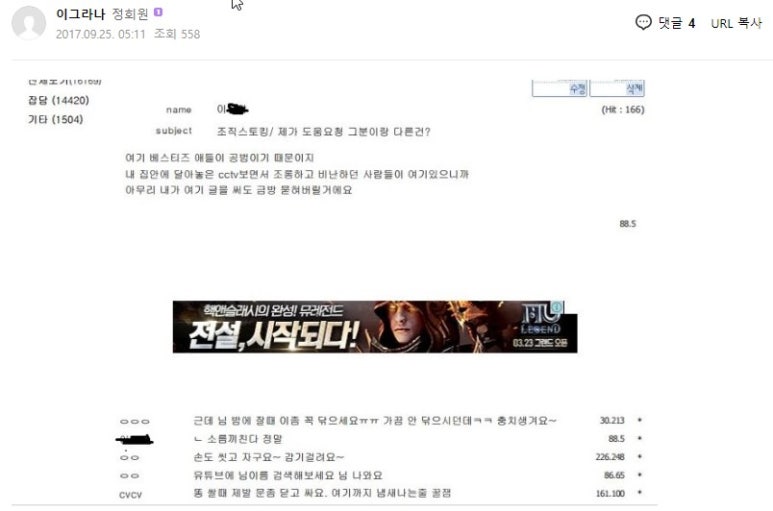Open the comment bubble icon near 댓글

click(x=643, y=23)
